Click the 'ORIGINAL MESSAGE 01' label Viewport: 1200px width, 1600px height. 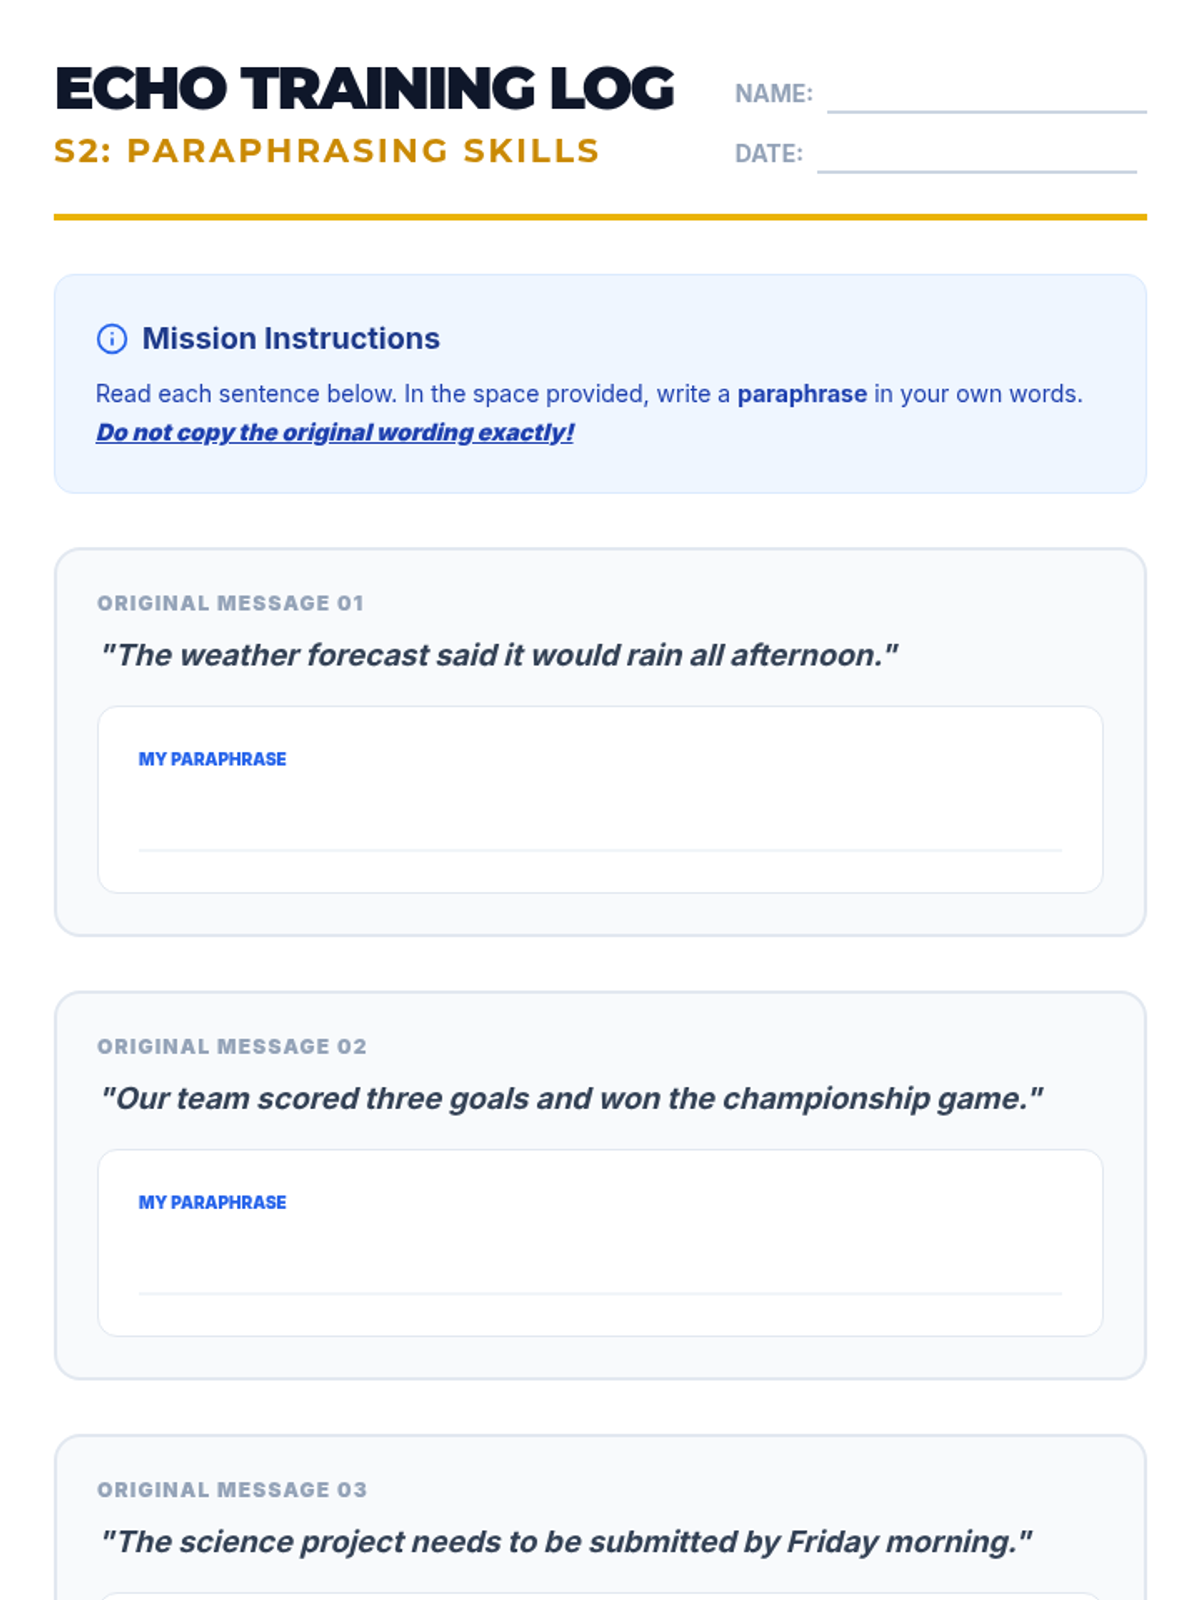230,603
